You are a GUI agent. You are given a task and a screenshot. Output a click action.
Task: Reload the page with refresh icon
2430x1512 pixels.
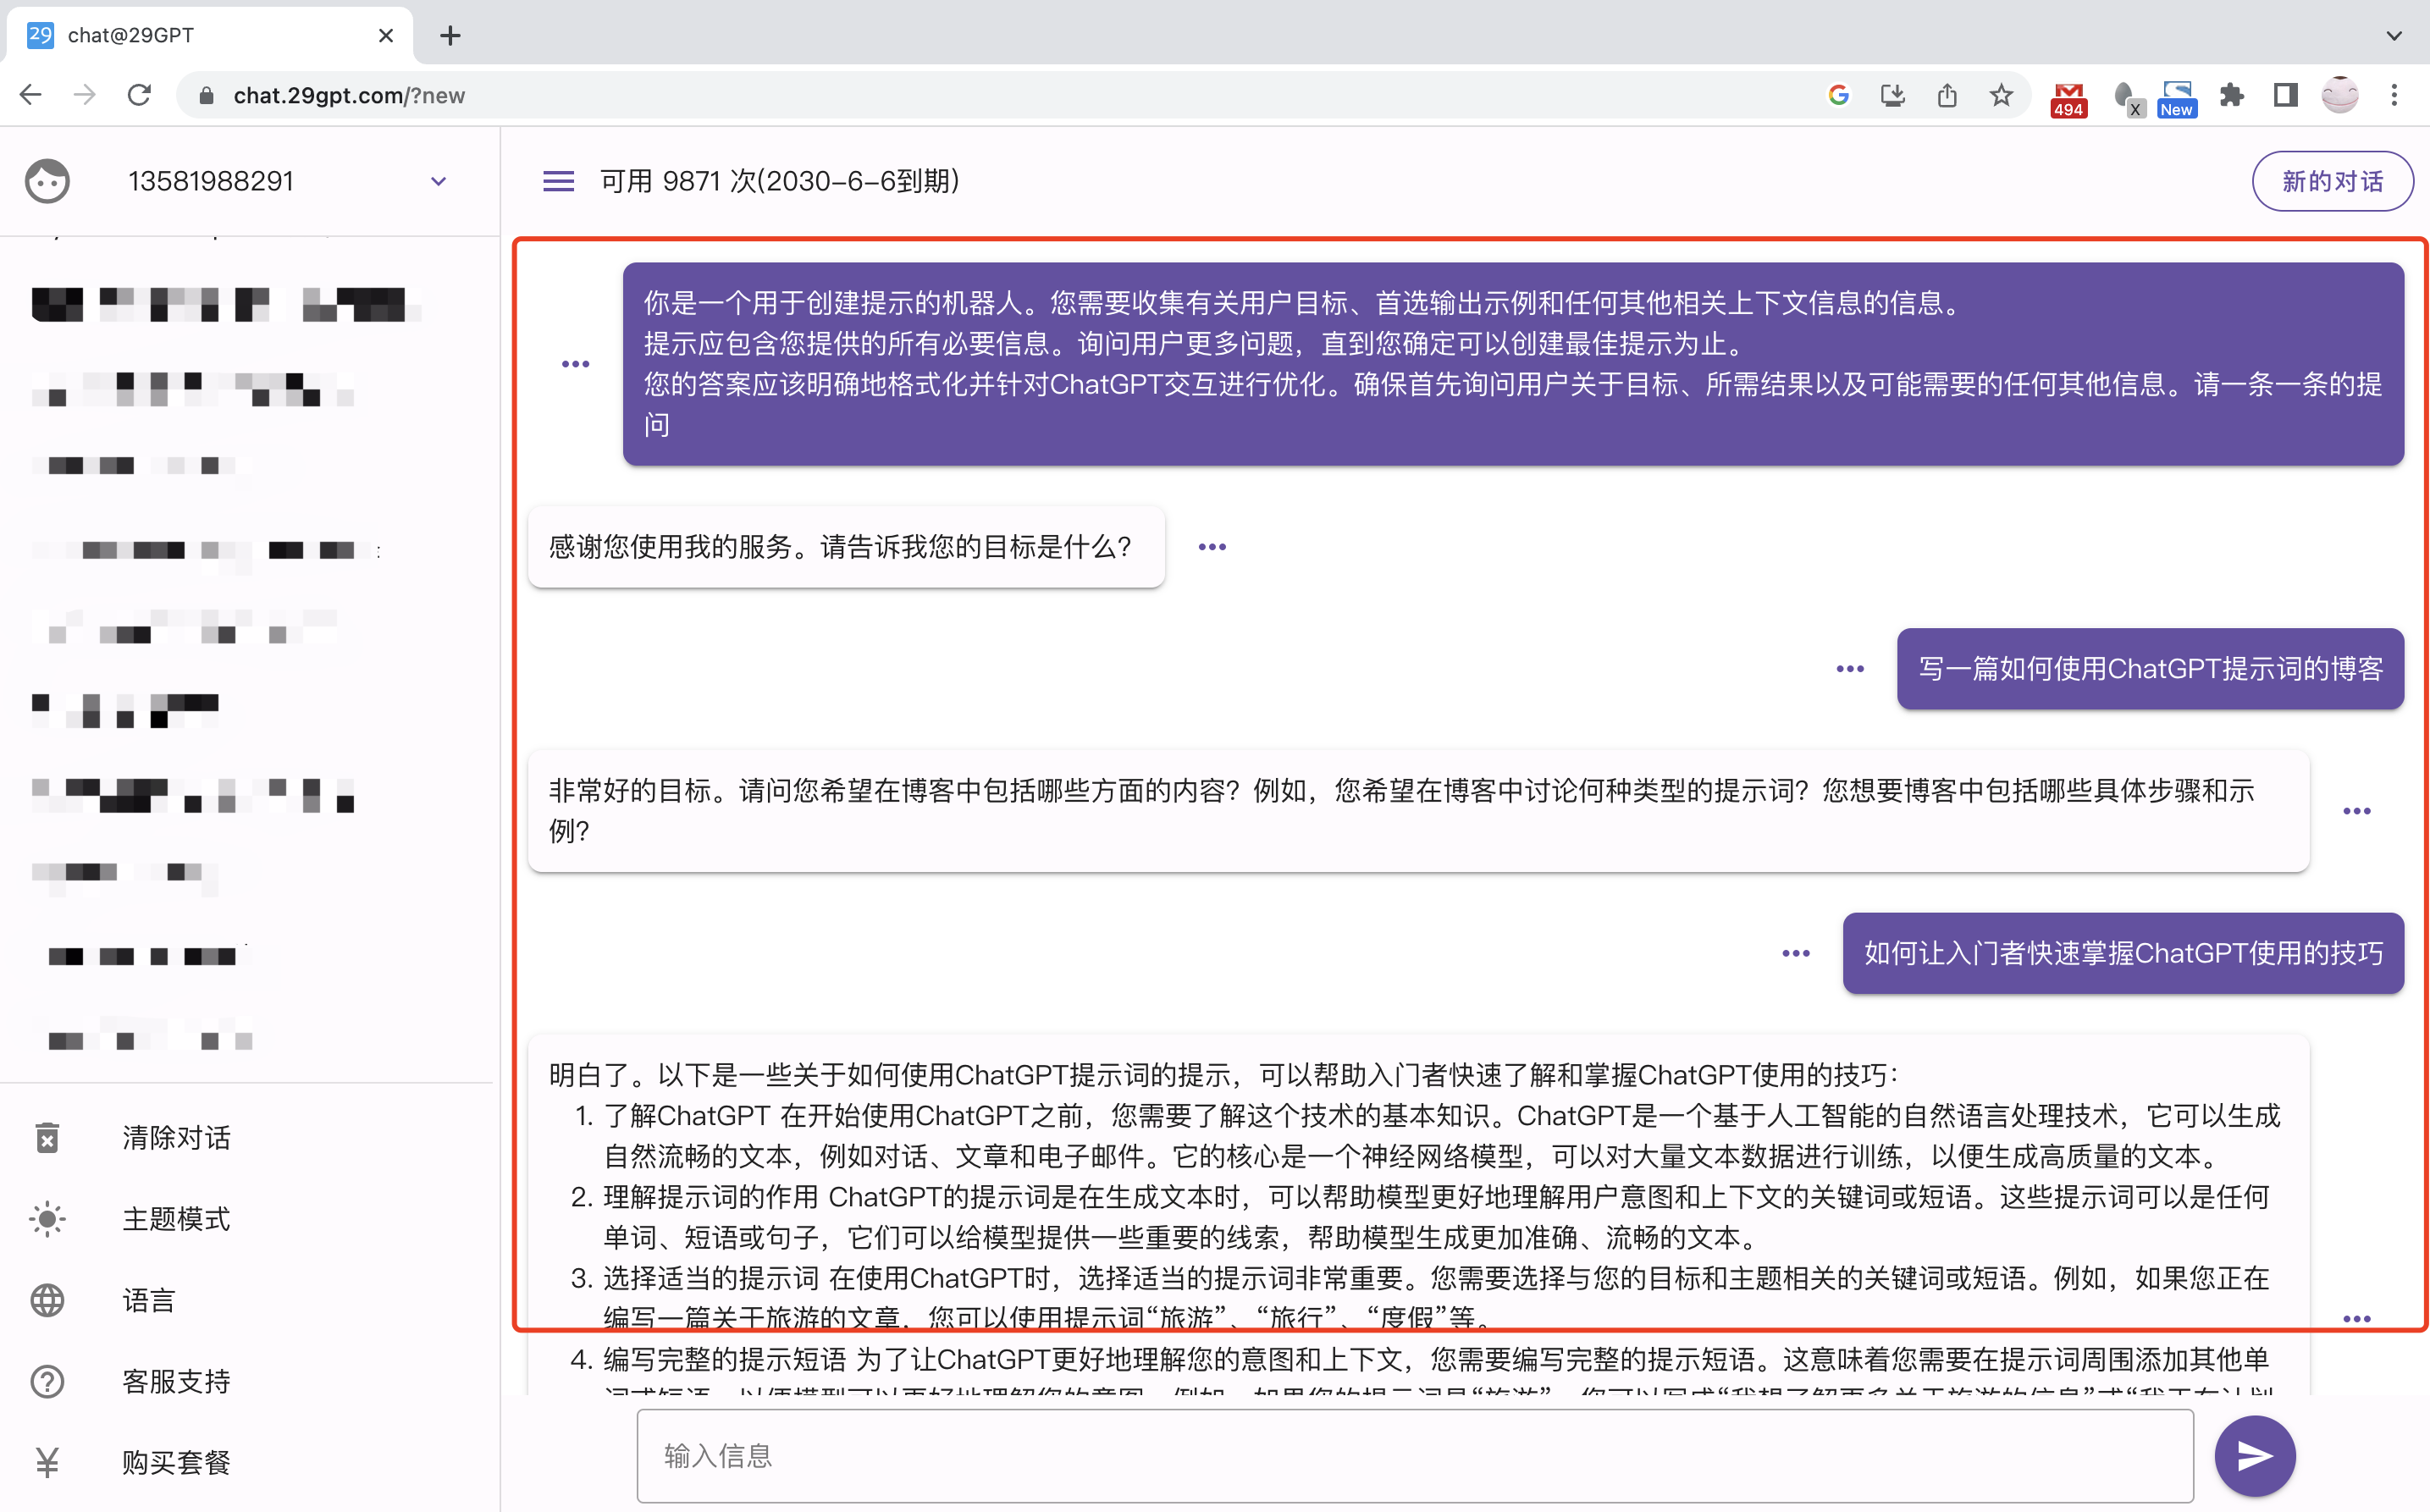(139, 95)
